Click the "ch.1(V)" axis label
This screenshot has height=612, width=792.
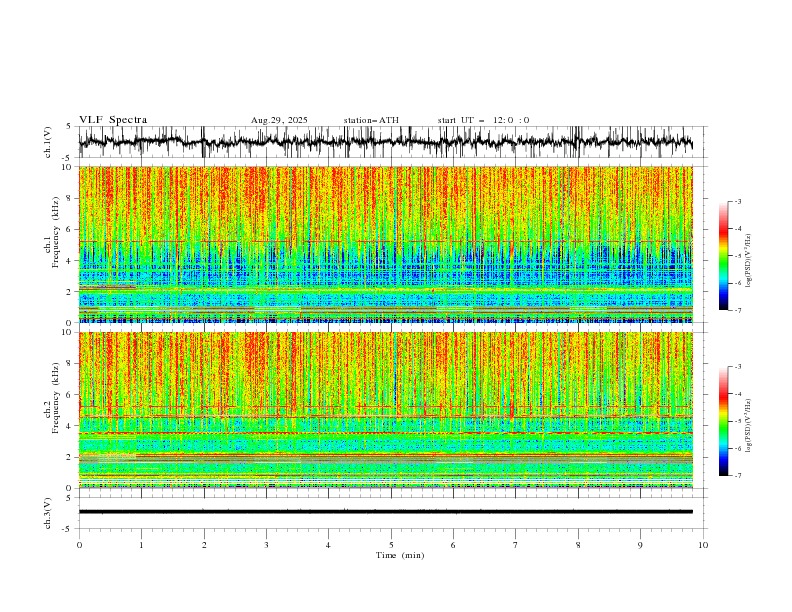[x=48, y=142]
